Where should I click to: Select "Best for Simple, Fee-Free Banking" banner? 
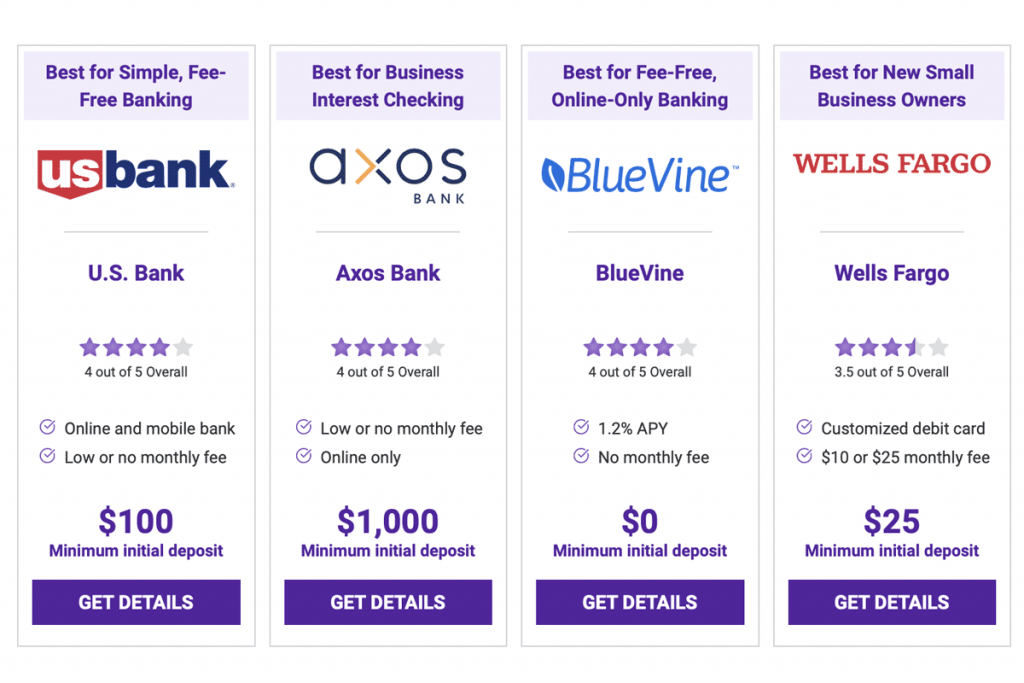[136, 86]
